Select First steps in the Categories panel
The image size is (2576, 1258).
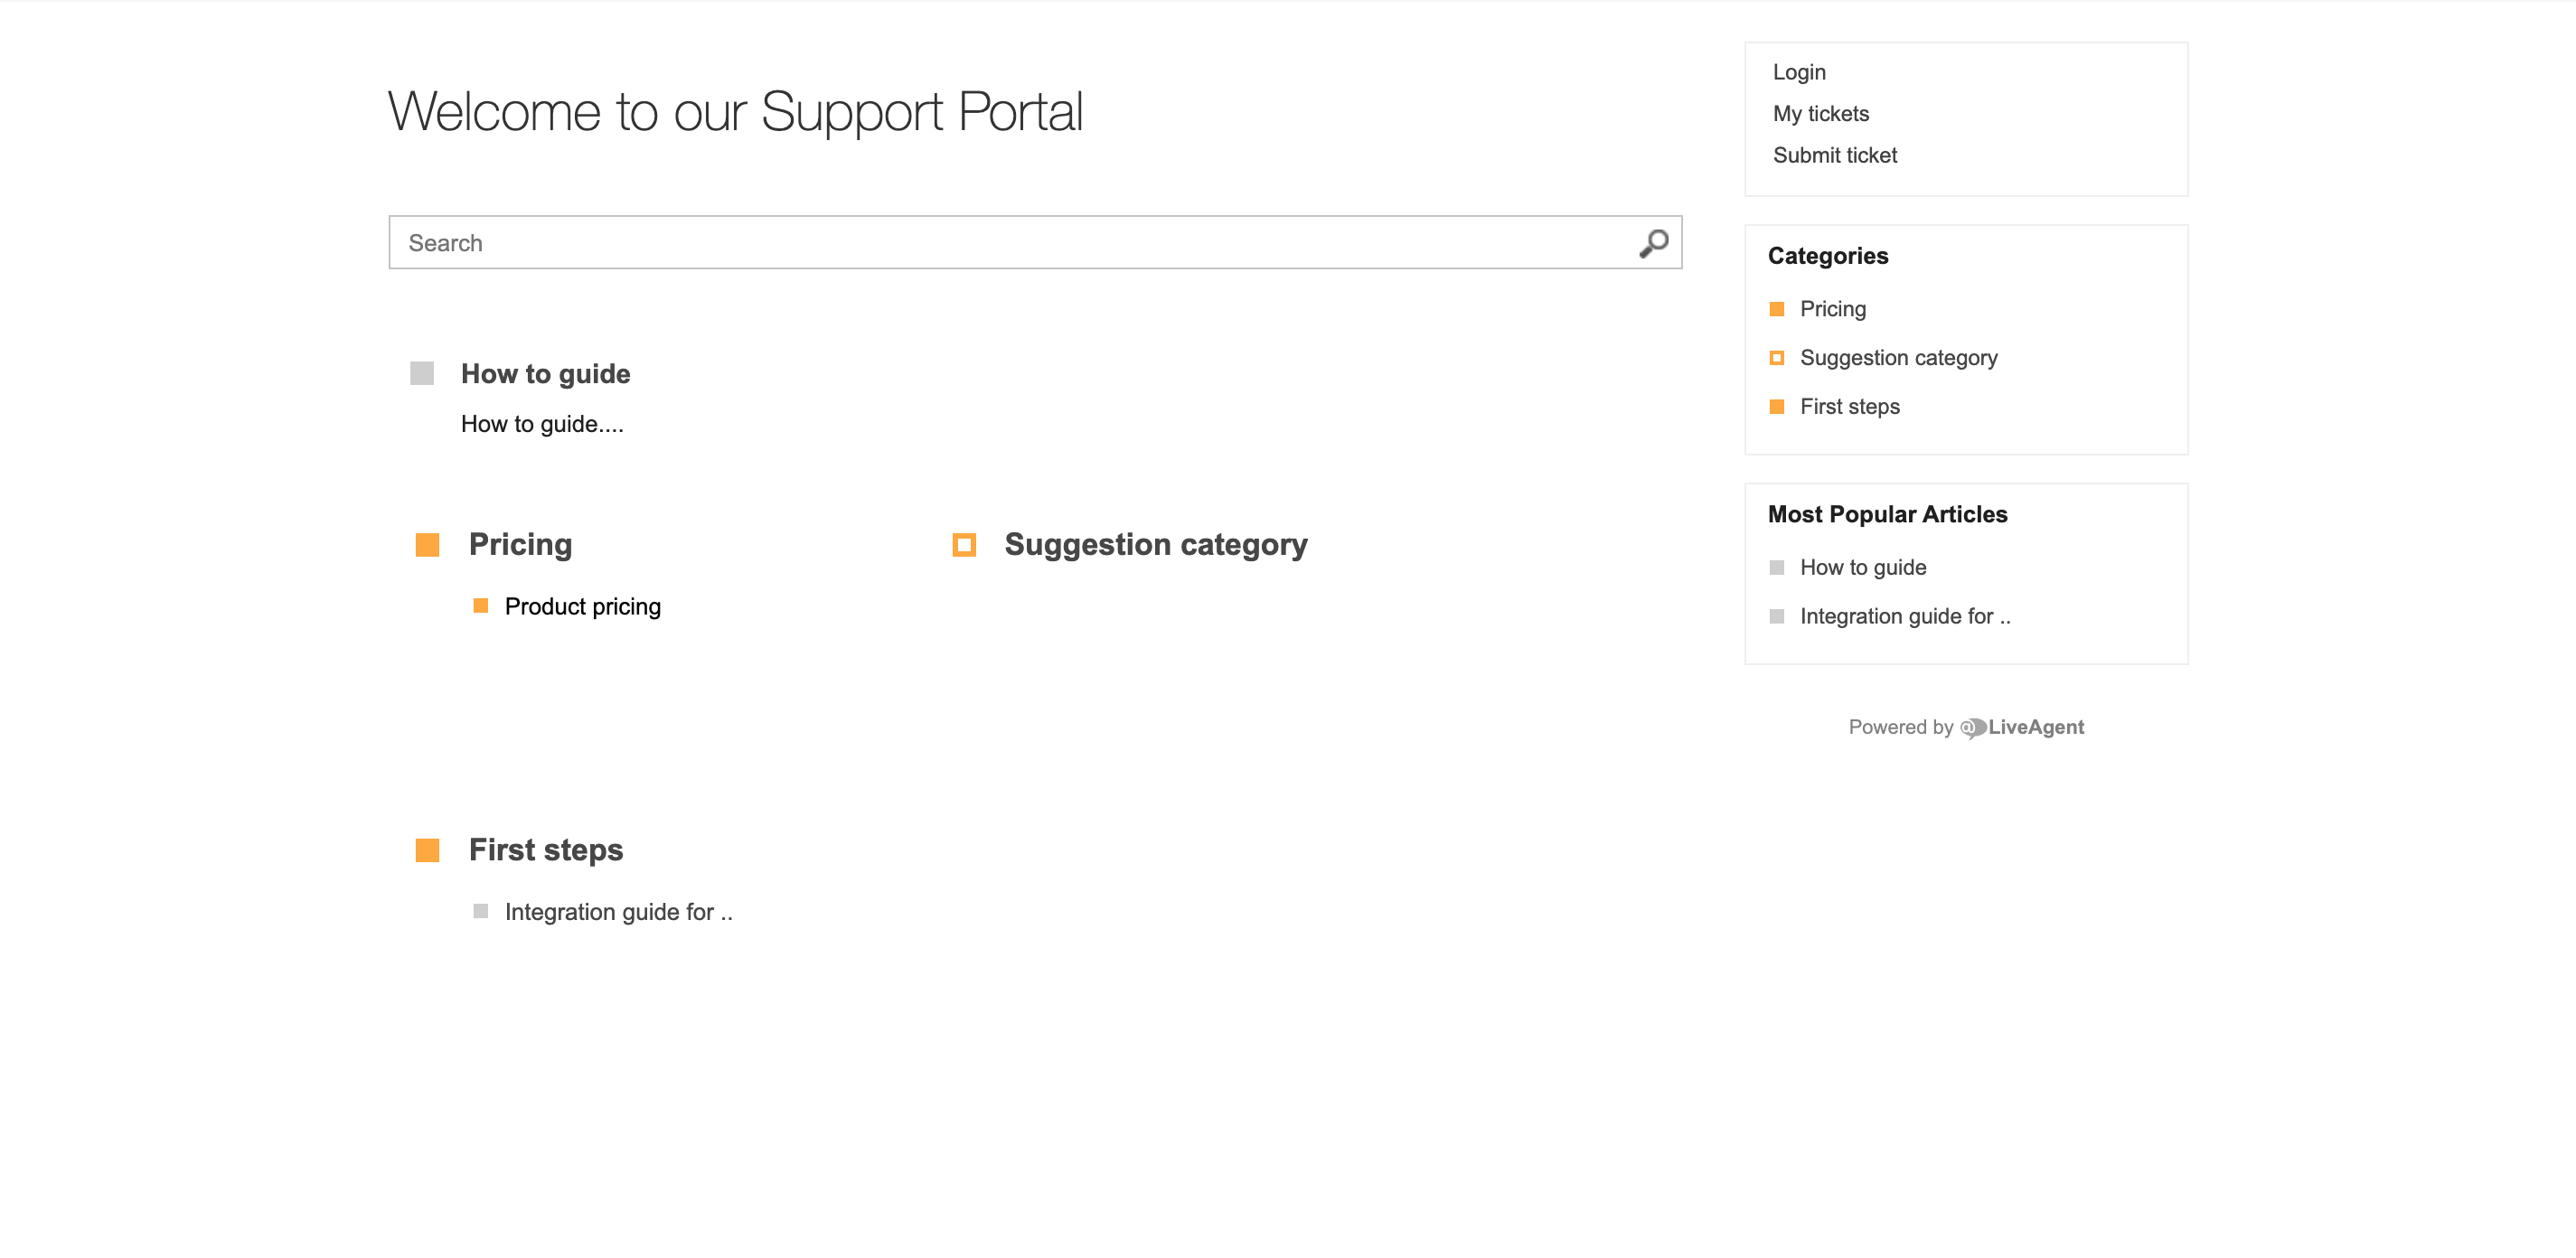click(1849, 406)
